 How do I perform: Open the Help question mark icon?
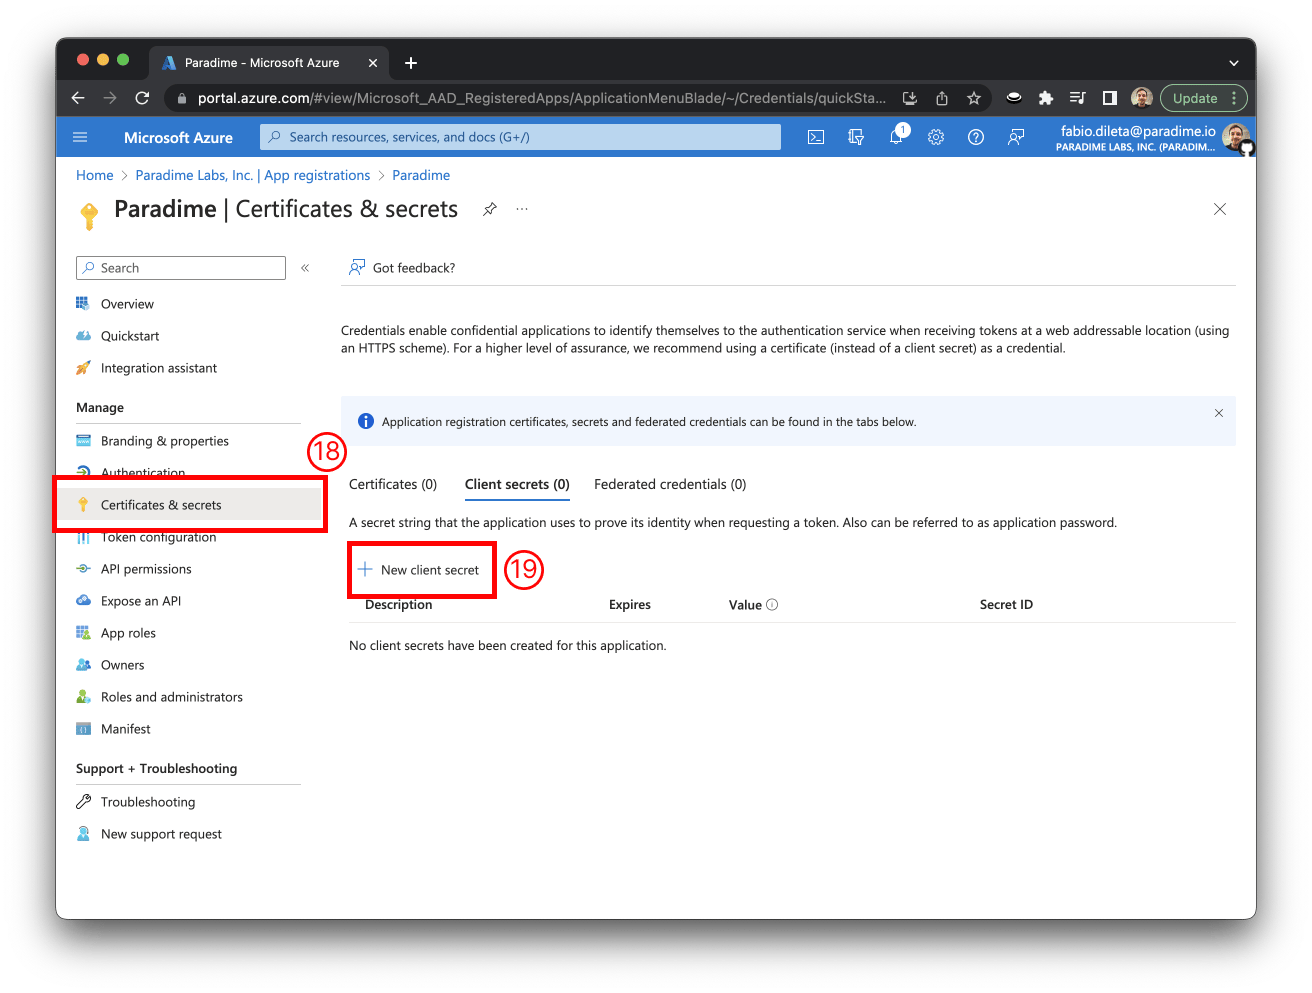[x=976, y=137]
